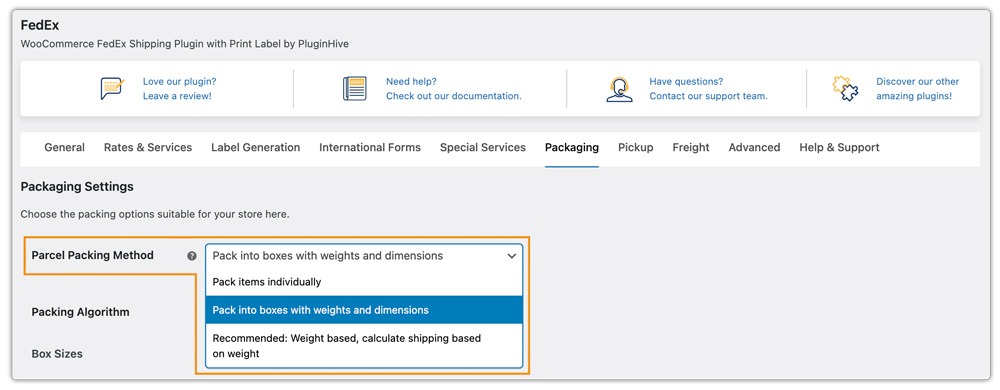
Task: Open Discover our other amazing plugins link
Action: point(917,89)
